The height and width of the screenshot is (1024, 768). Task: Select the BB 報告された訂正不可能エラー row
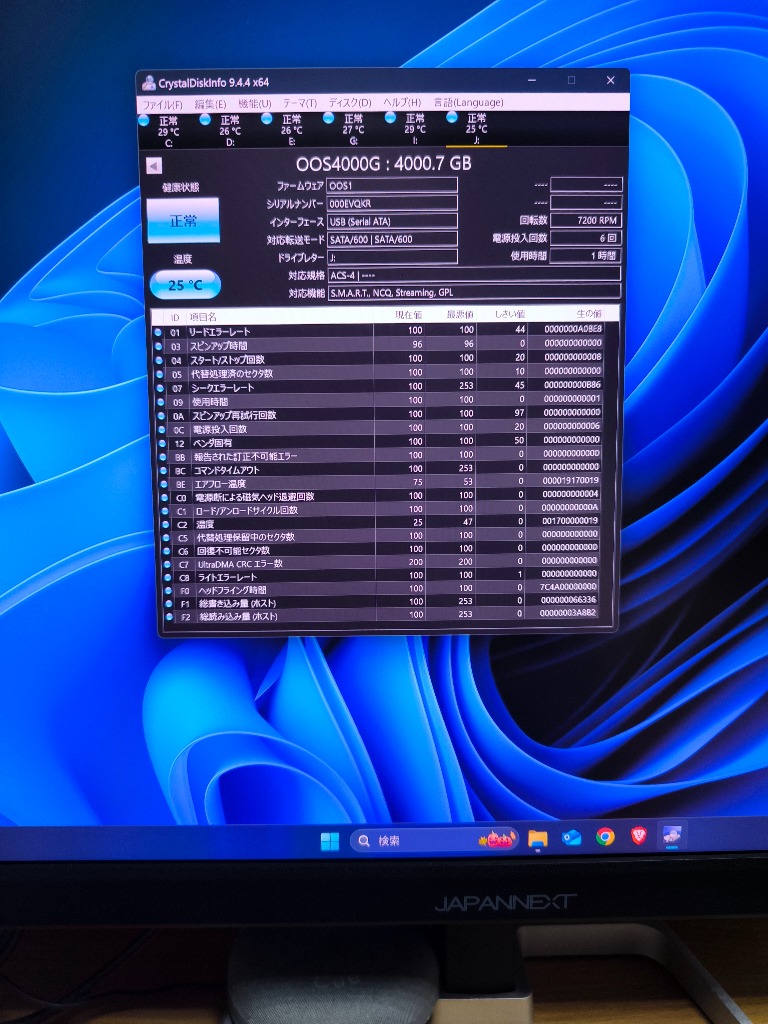point(381,455)
